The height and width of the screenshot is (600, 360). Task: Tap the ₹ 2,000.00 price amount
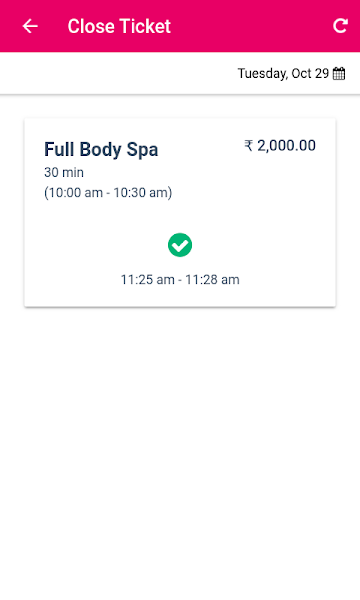point(280,145)
